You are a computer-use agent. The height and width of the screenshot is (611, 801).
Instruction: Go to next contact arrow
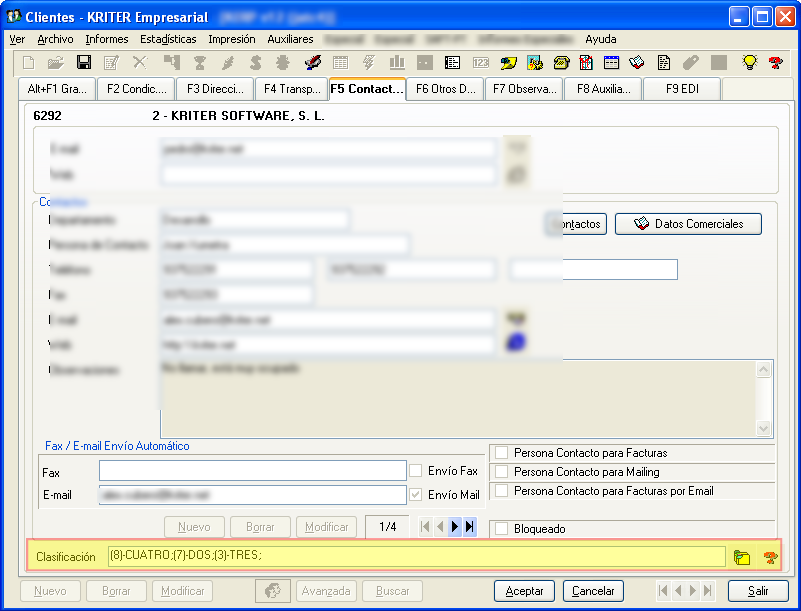(x=455, y=527)
